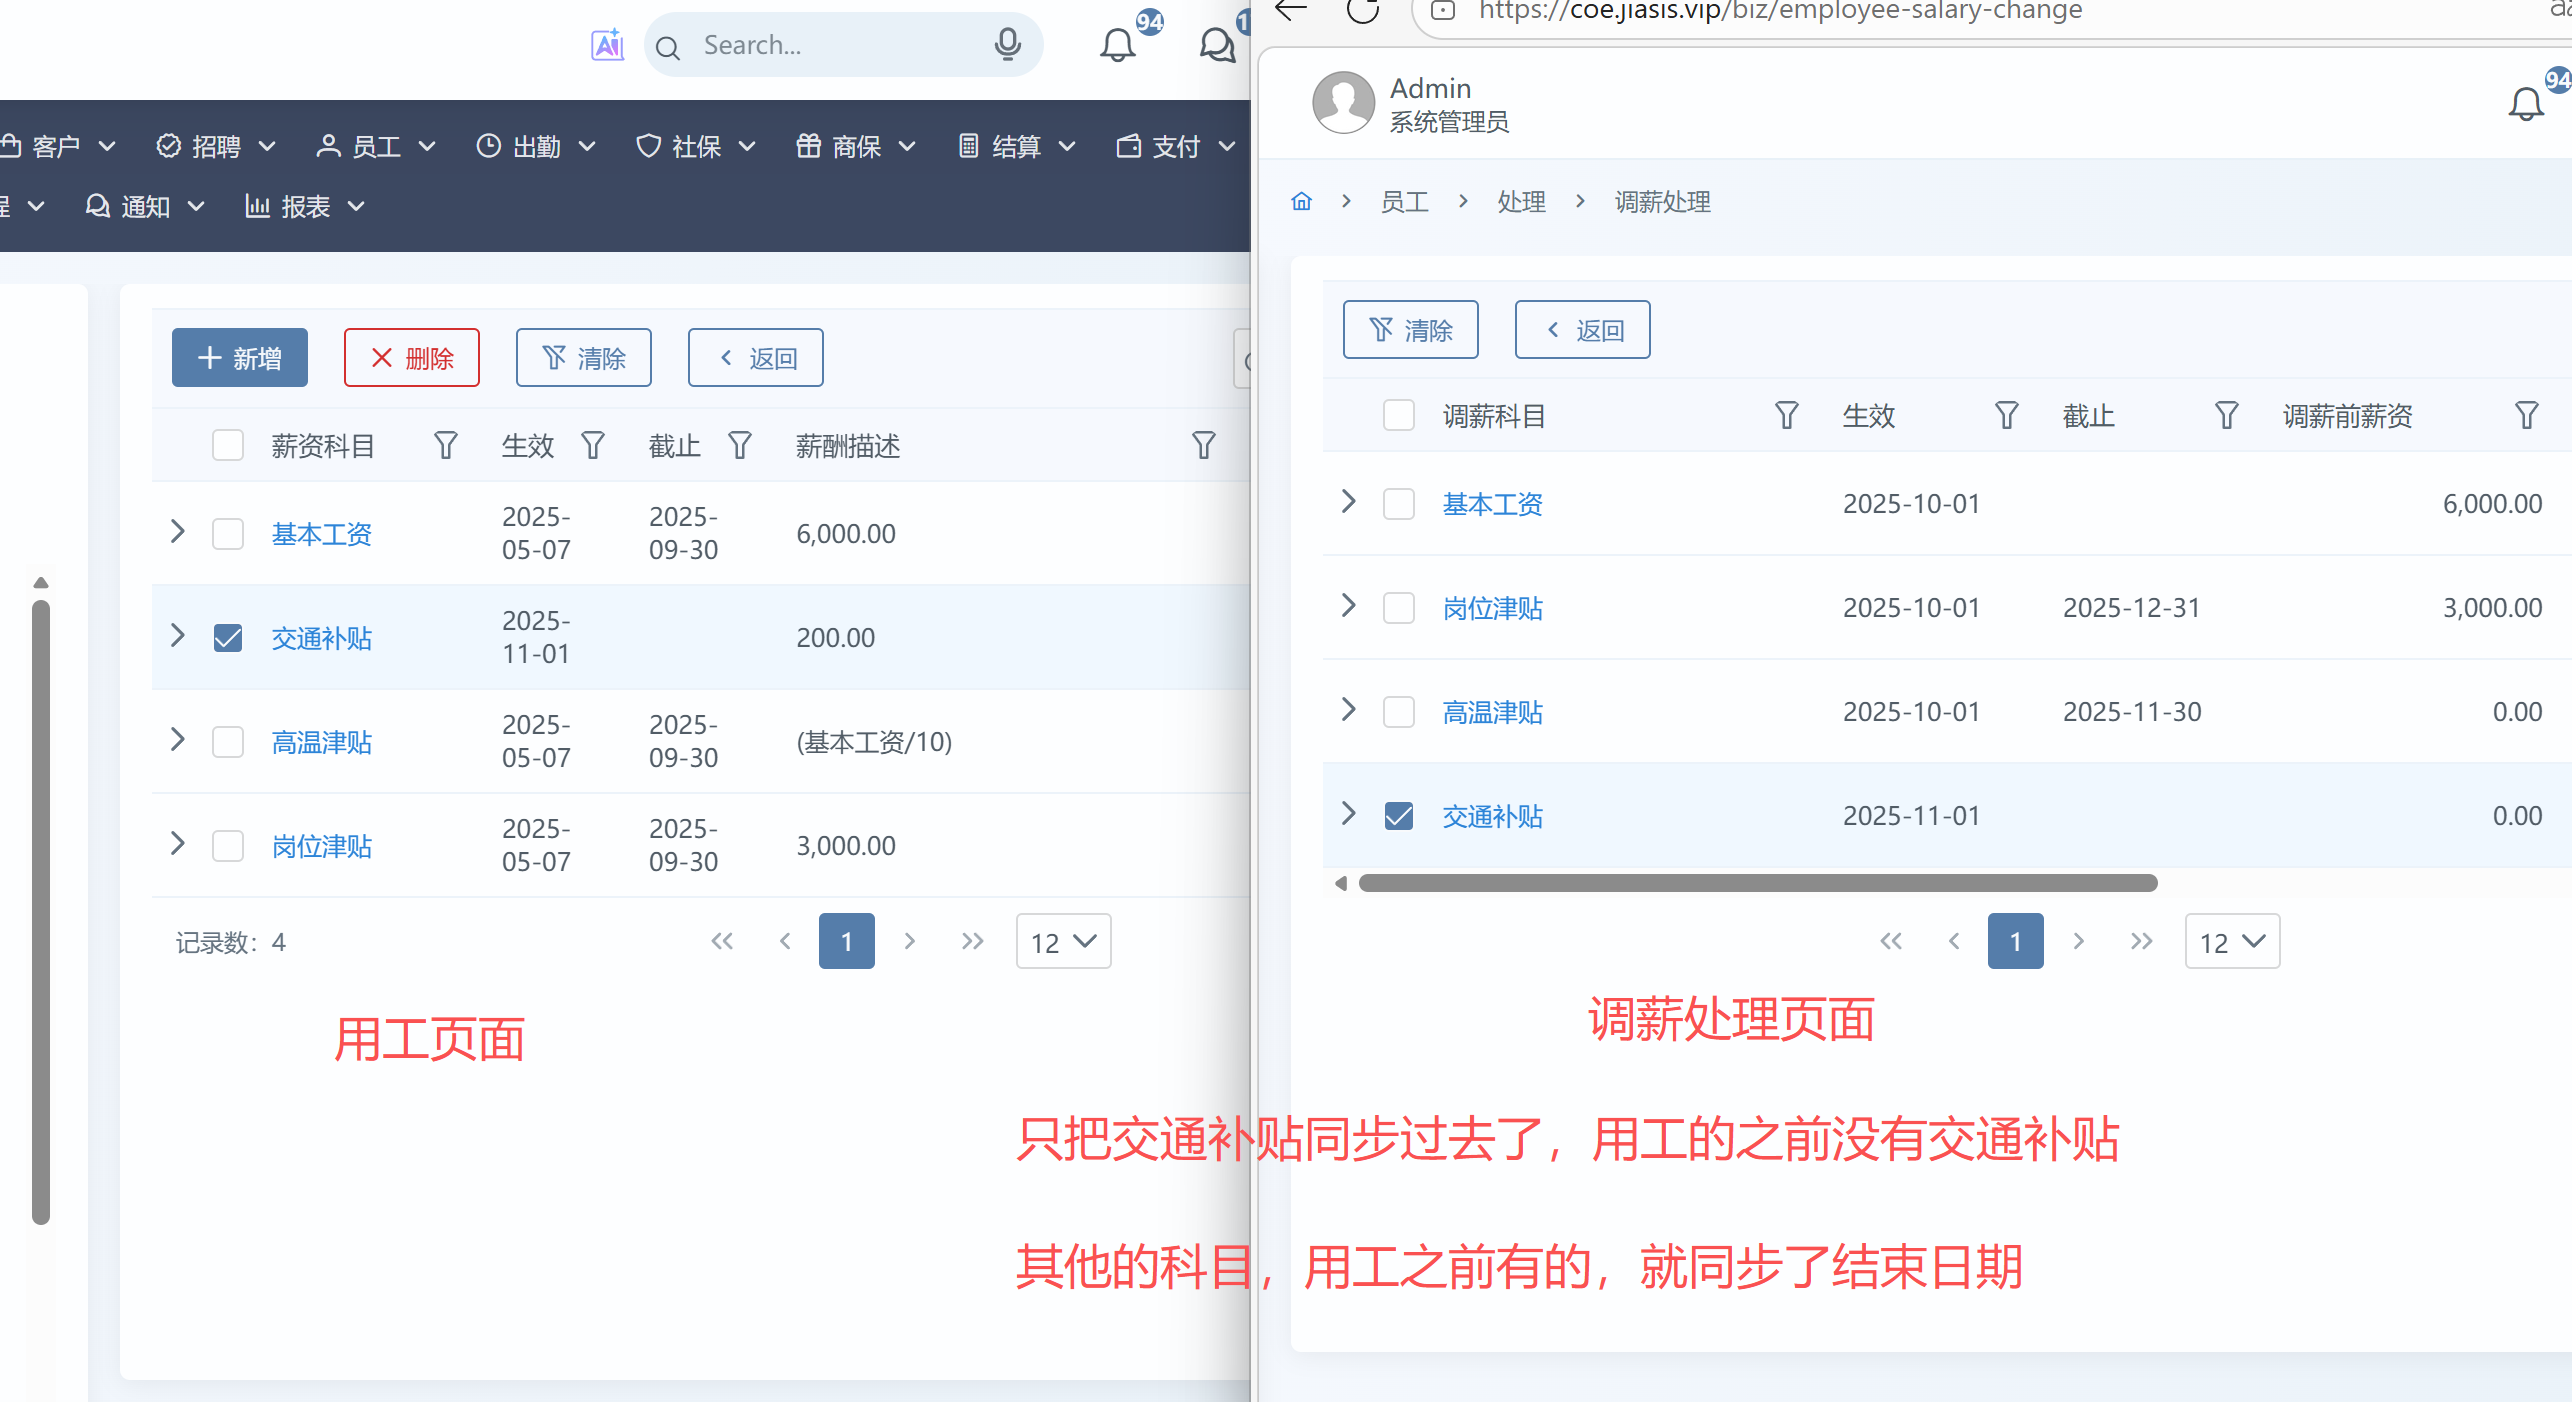The width and height of the screenshot is (2572, 1402).
Task: Toggle select-all checkbox in 薪资科目 header
Action: (228, 445)
